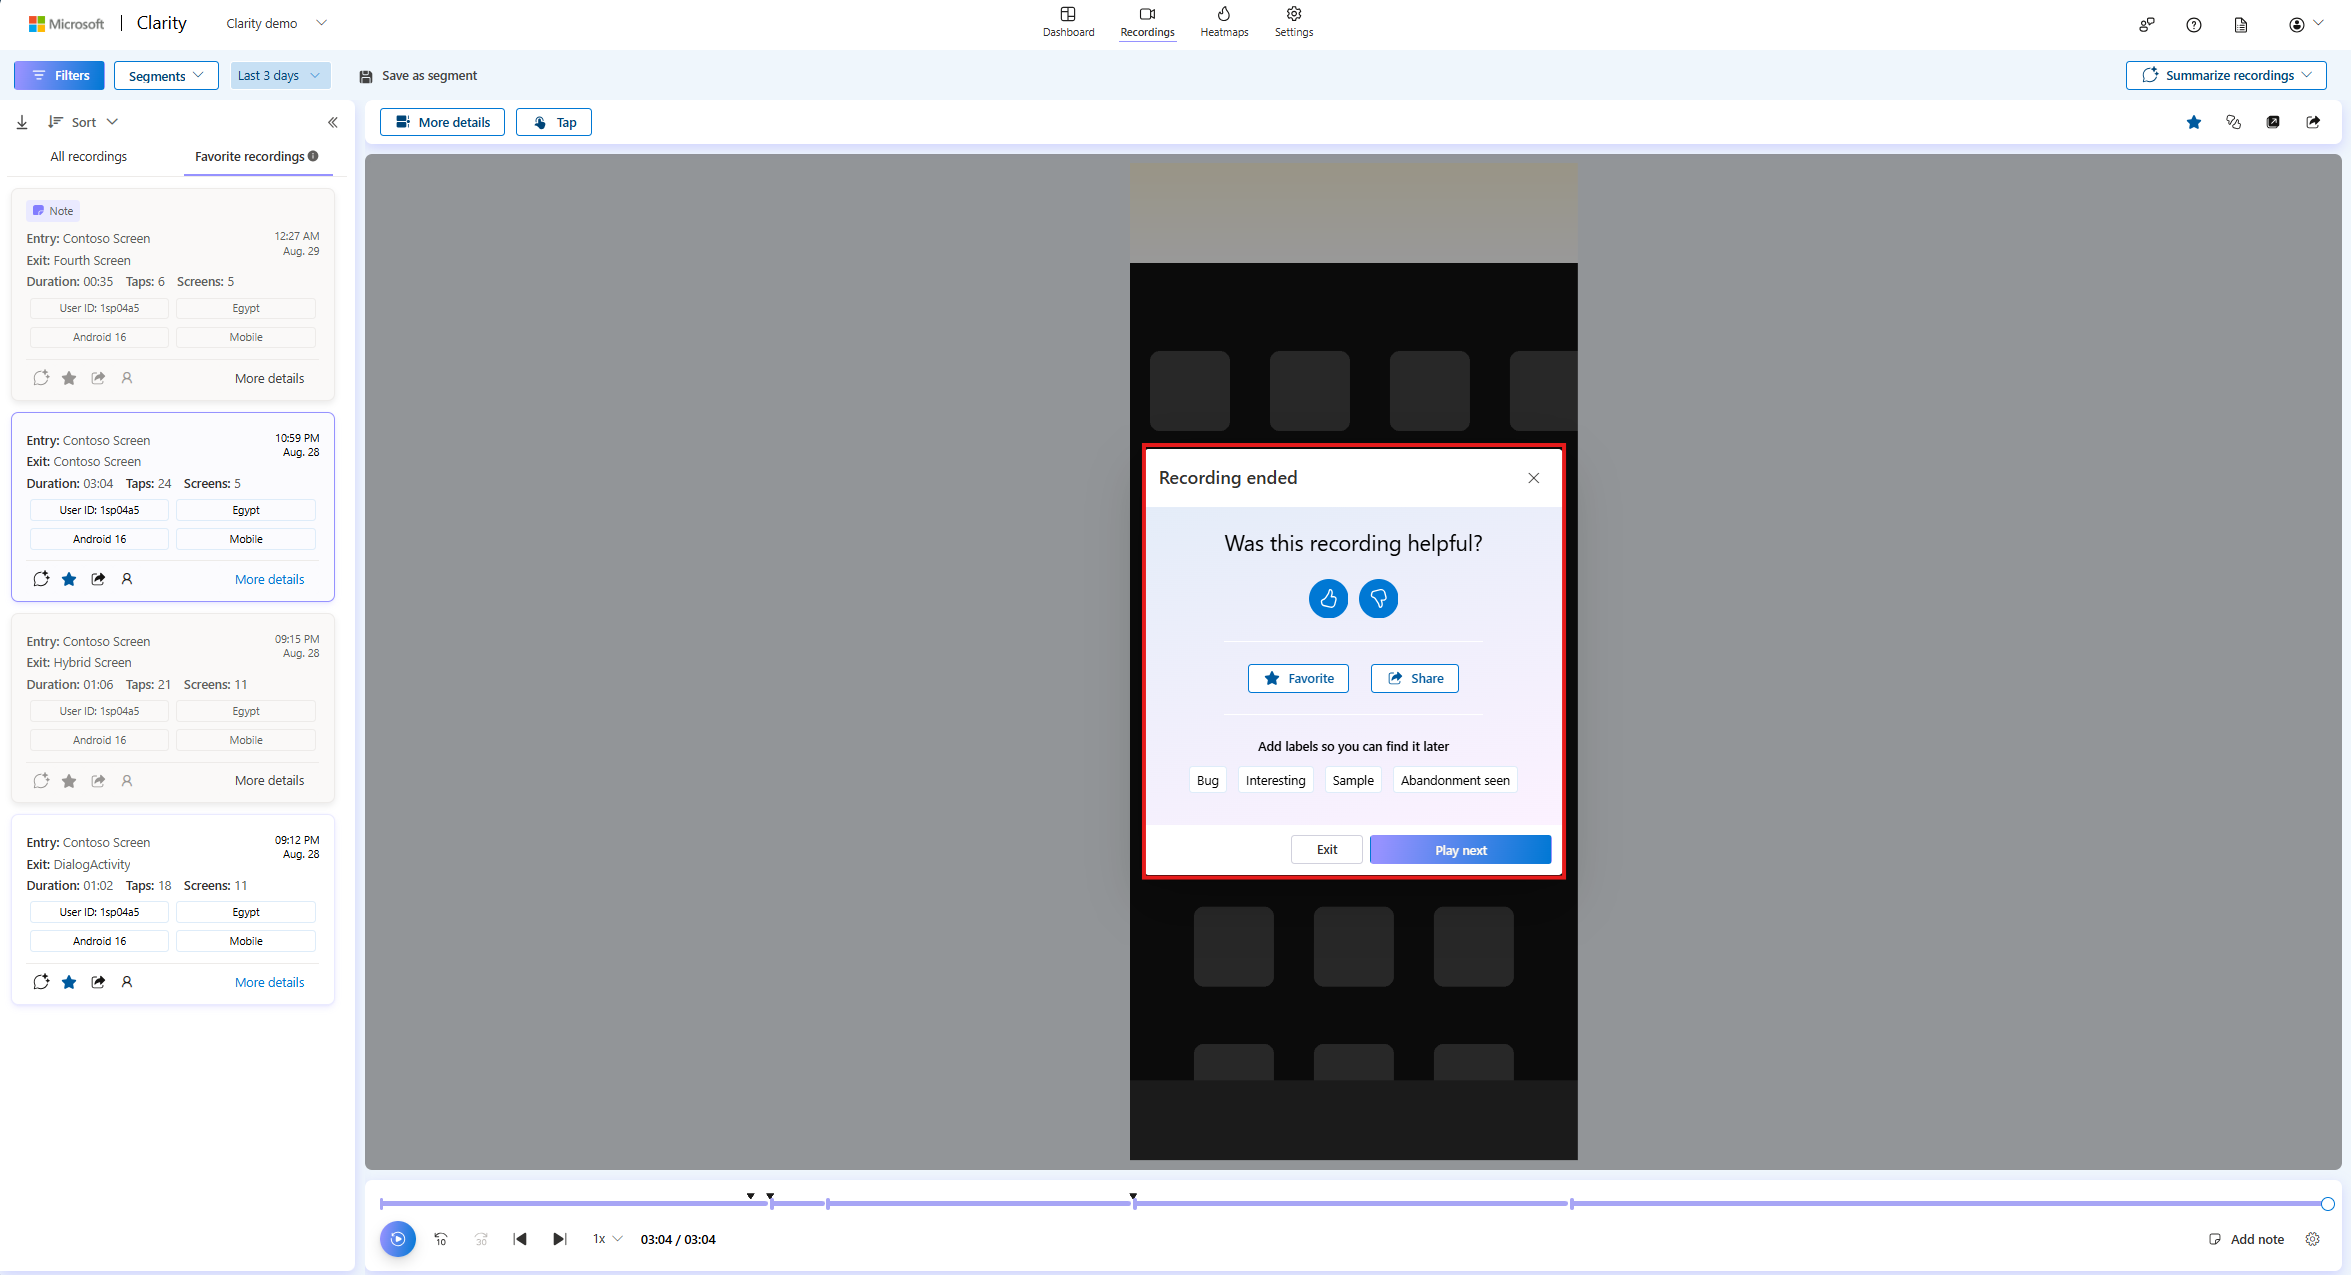This screenshot has width=2351, height=1275.
Task: Switch to the All recordings tab
Action: coord(88,156)
